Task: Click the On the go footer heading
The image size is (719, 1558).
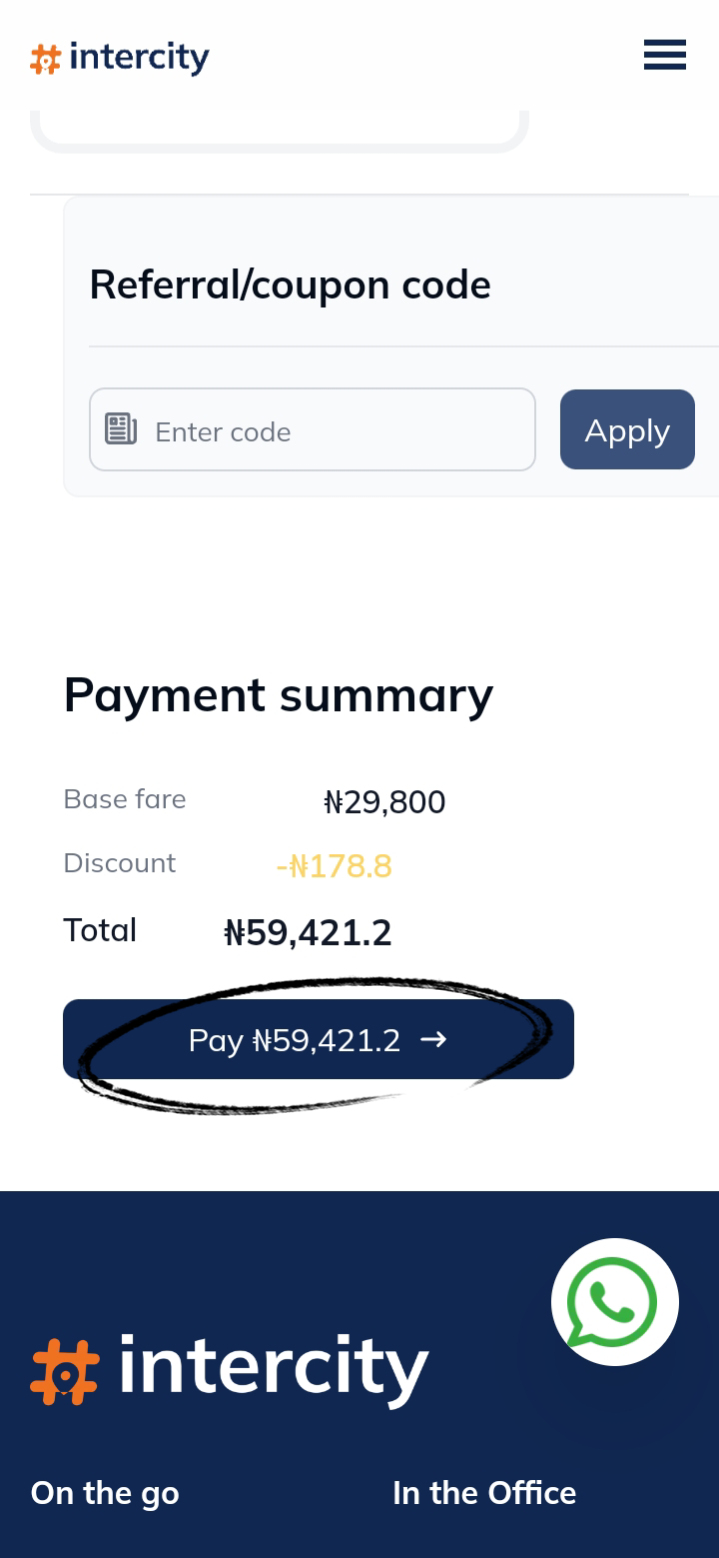Action: coord(105,1493)
